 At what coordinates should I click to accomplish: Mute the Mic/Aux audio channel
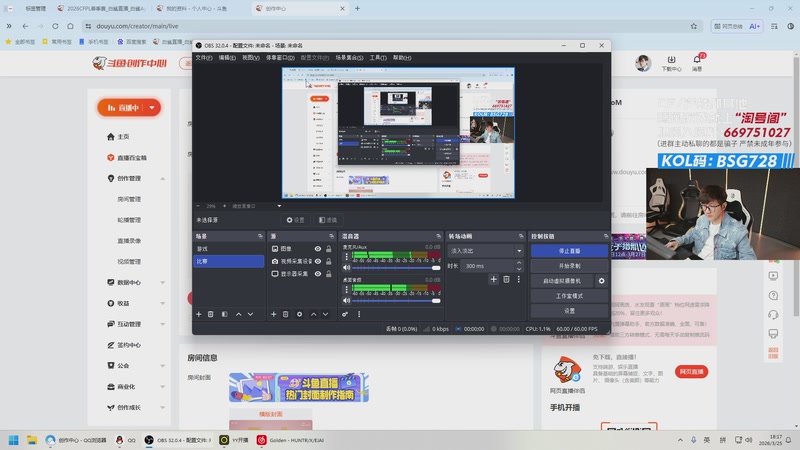click(346, 268)
